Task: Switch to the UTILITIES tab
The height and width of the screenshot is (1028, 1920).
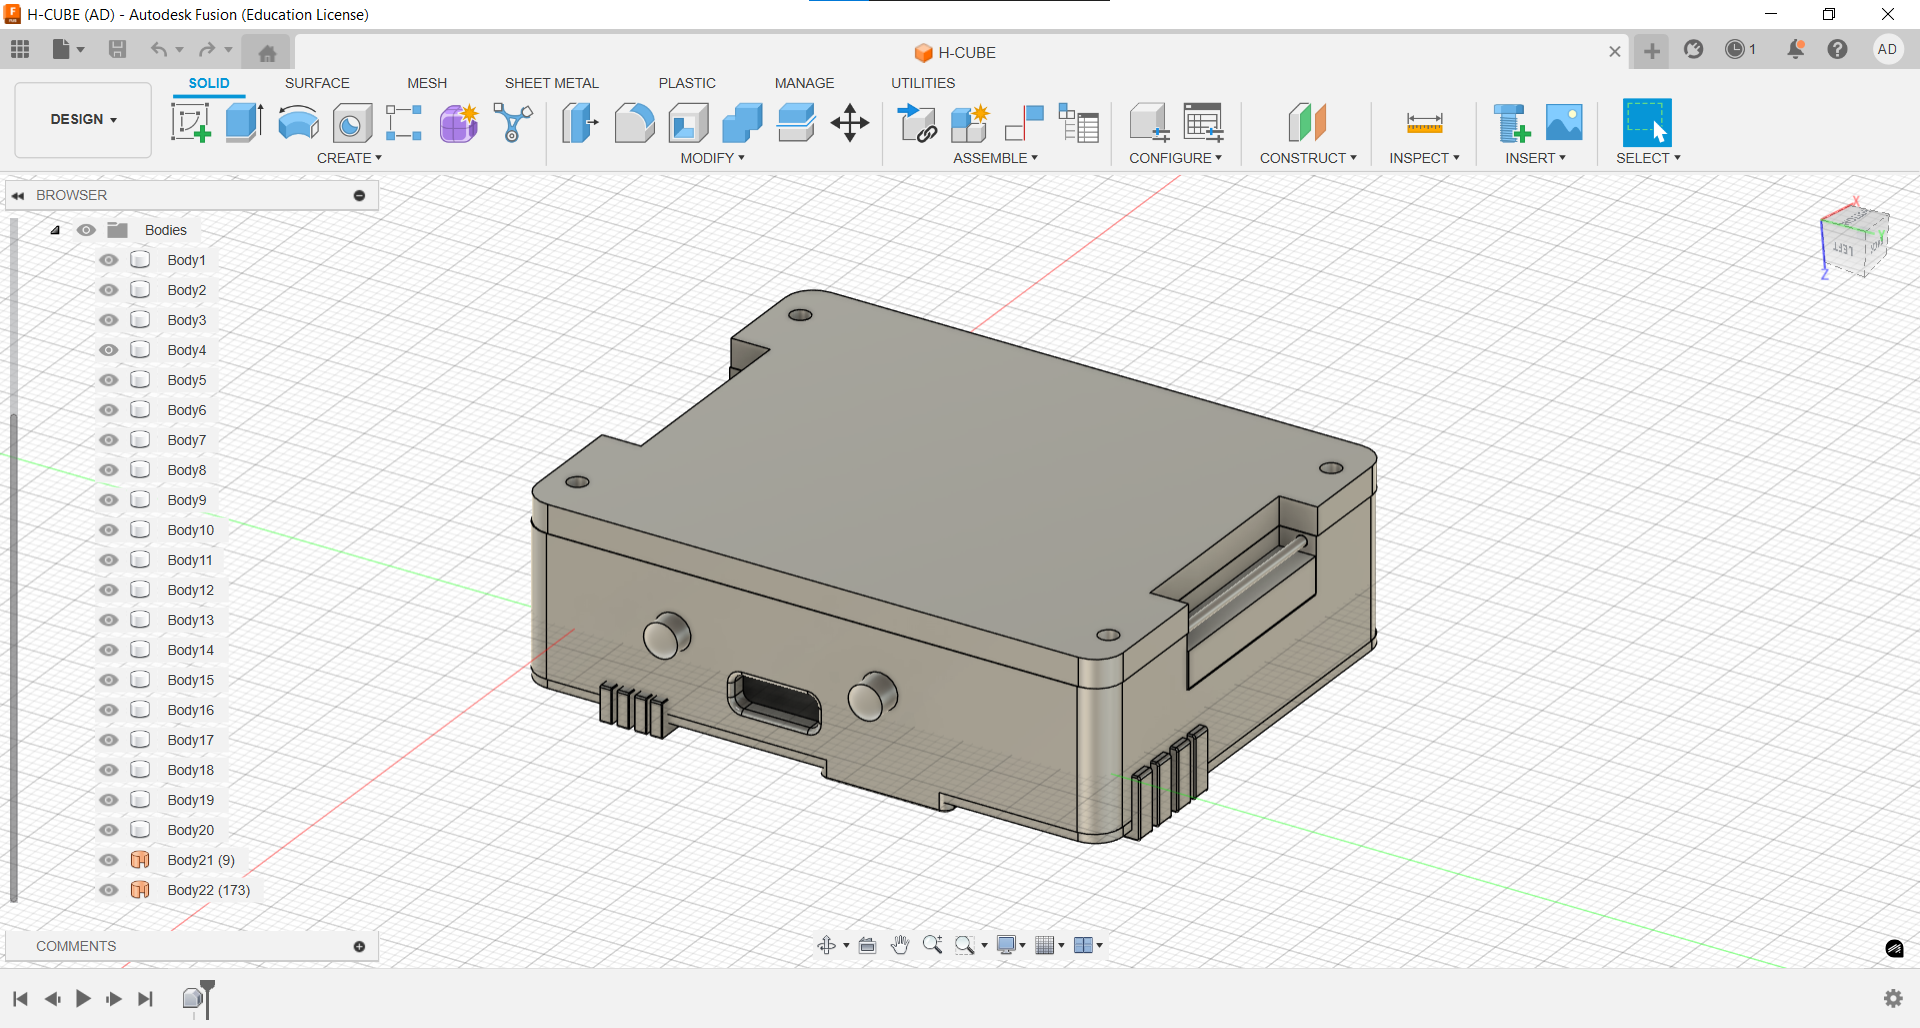Action: (x=923, y=83)
